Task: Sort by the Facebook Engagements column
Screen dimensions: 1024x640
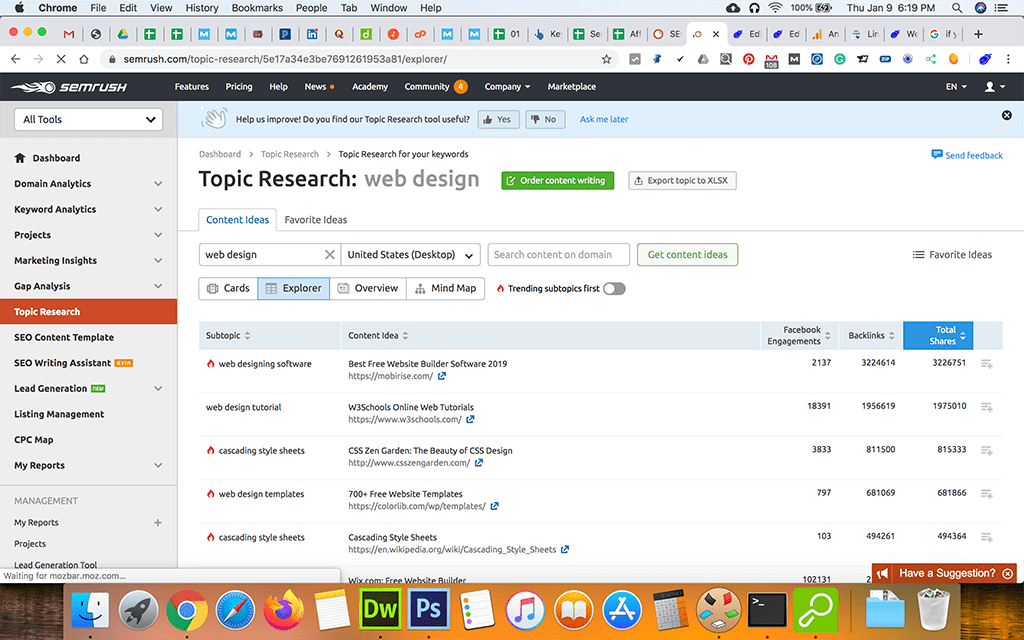Action: click(800, 336)
